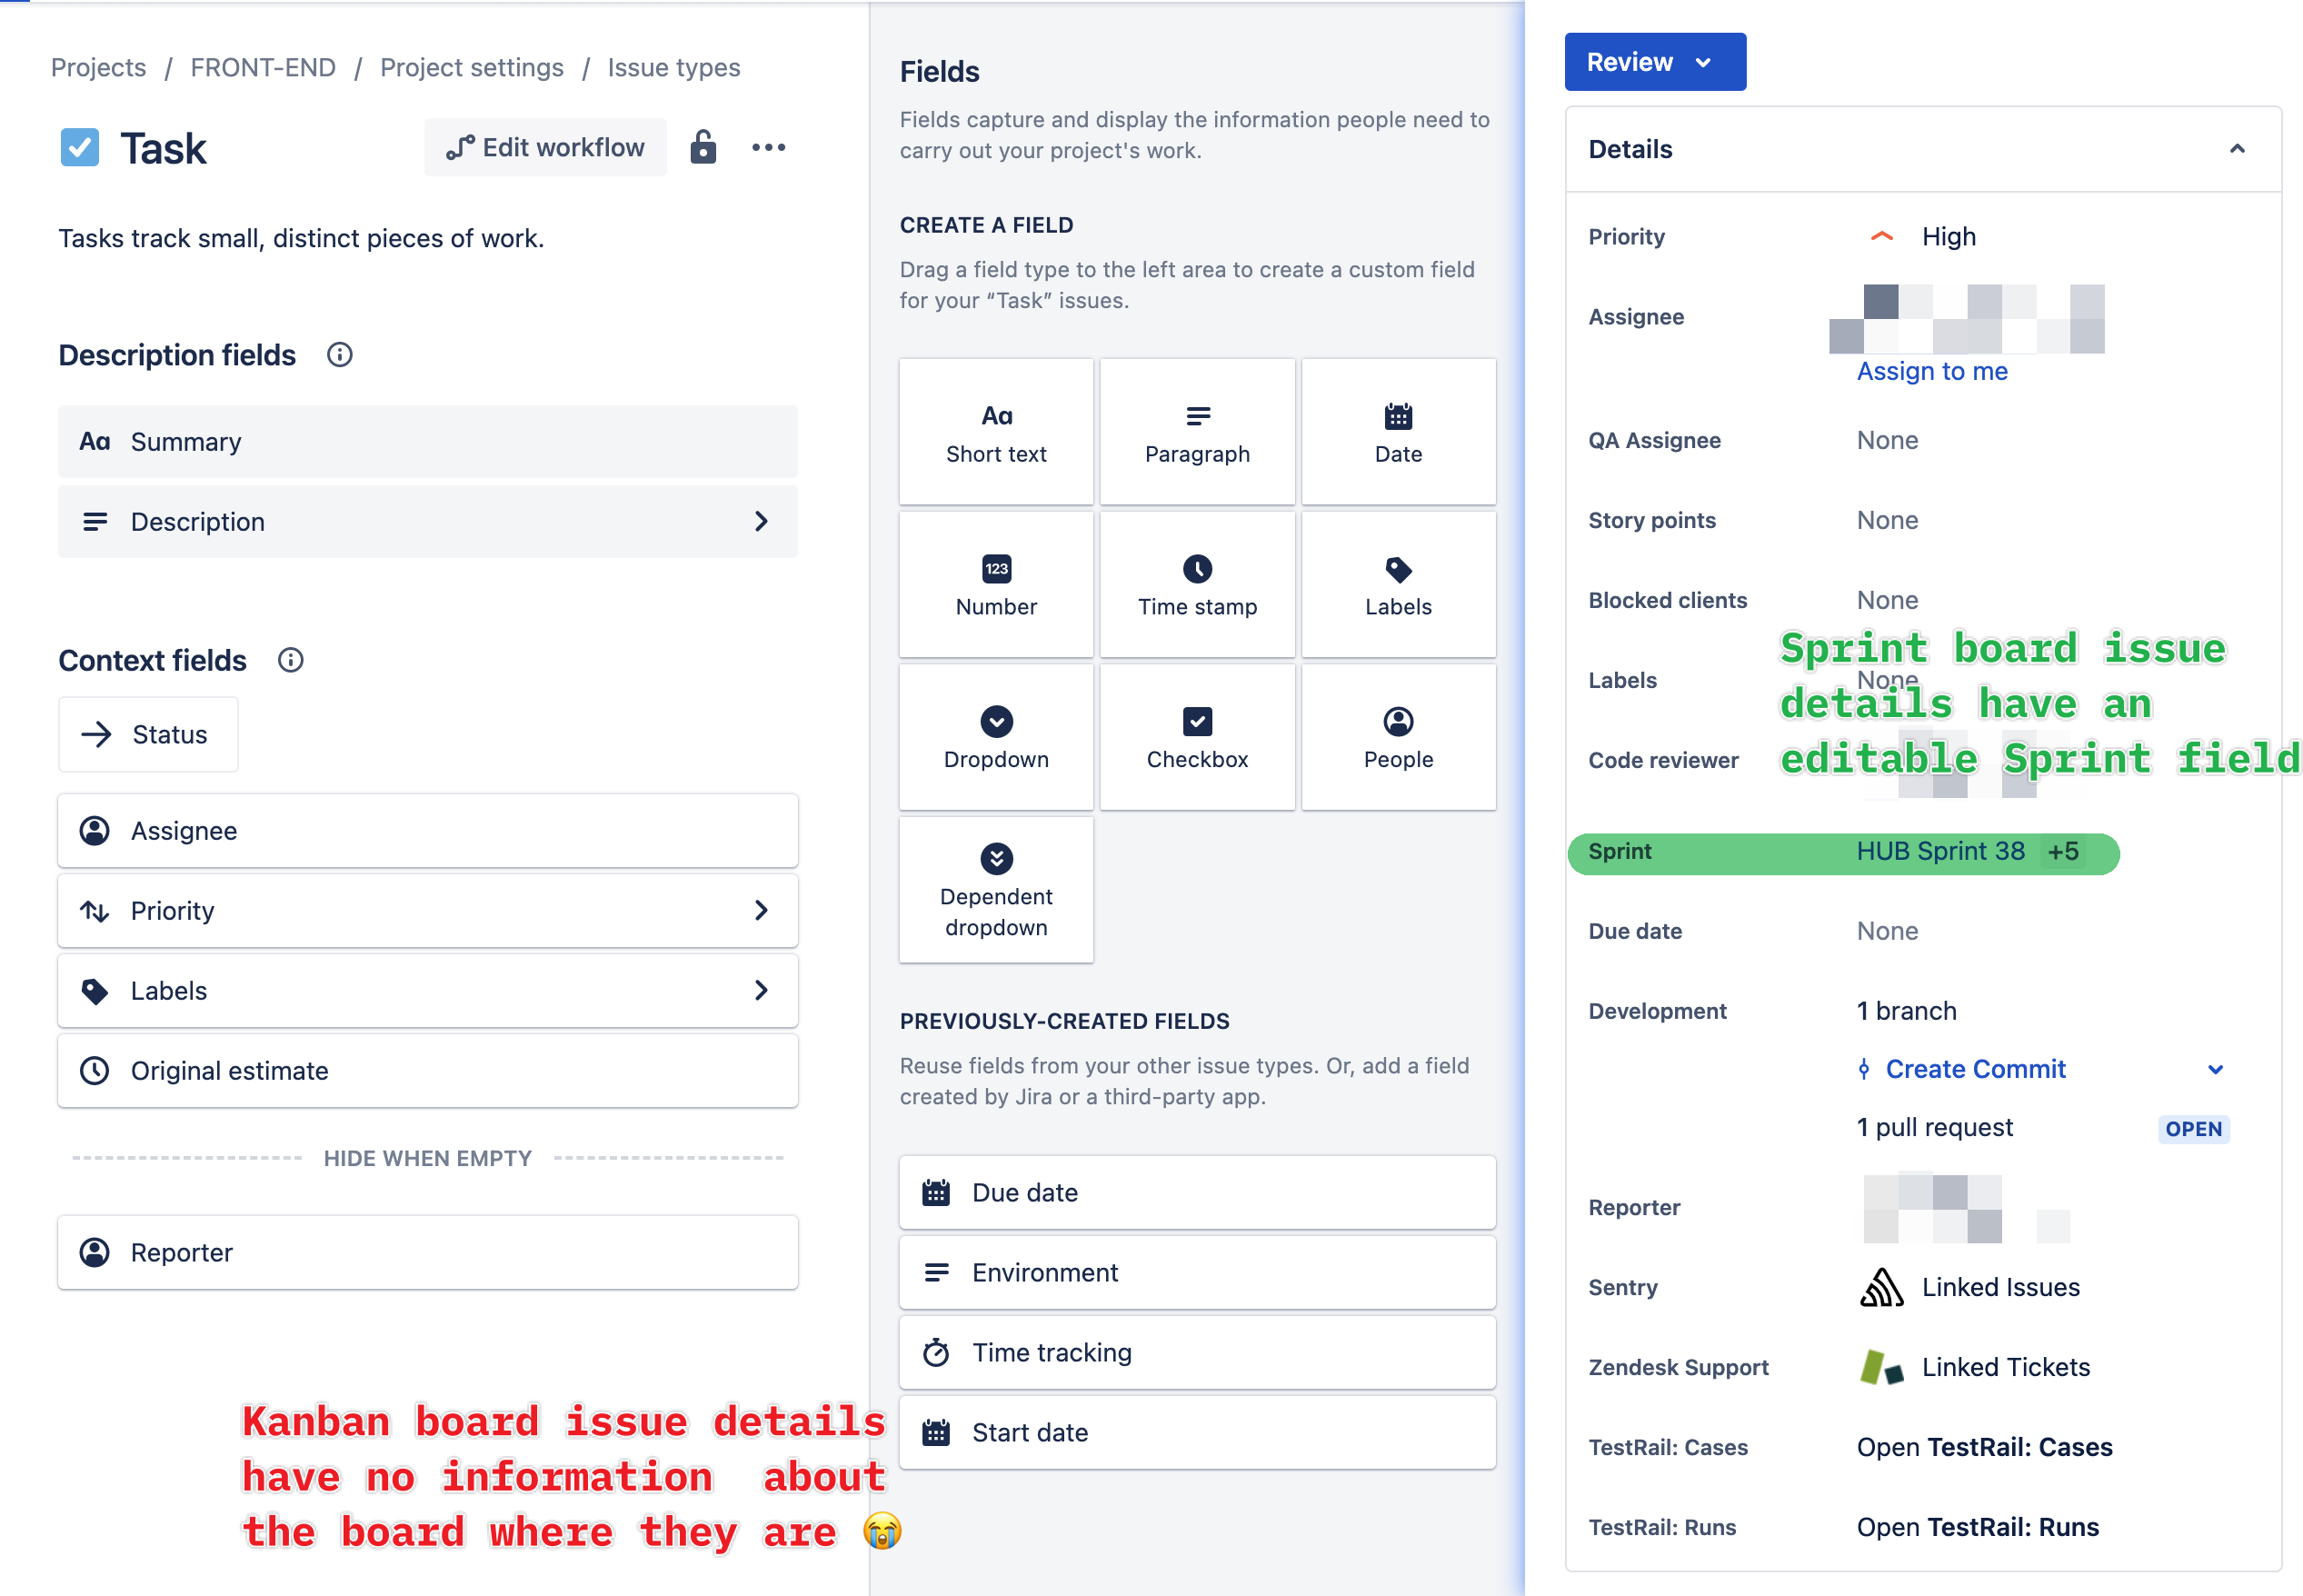Select the Original estimate field row
The width and height of the screenshot is (2303, 1596).
tap(427, 1071)
